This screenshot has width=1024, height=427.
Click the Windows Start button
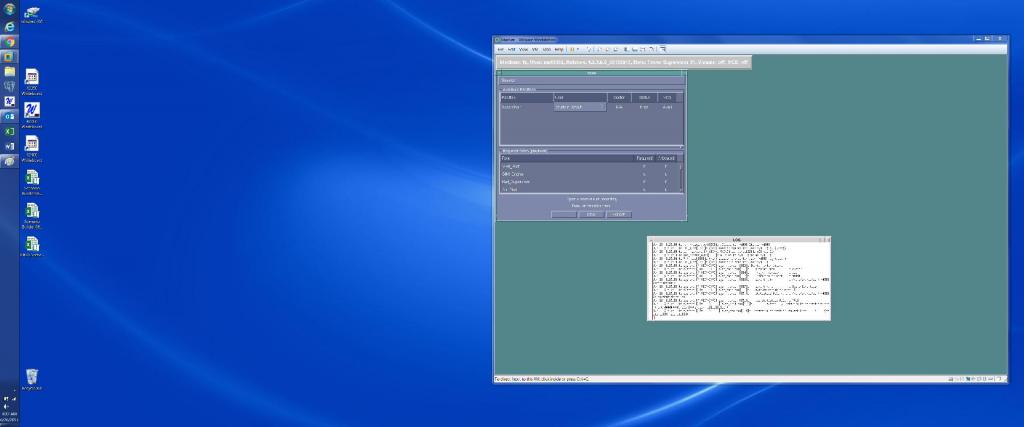coord(9,7)
